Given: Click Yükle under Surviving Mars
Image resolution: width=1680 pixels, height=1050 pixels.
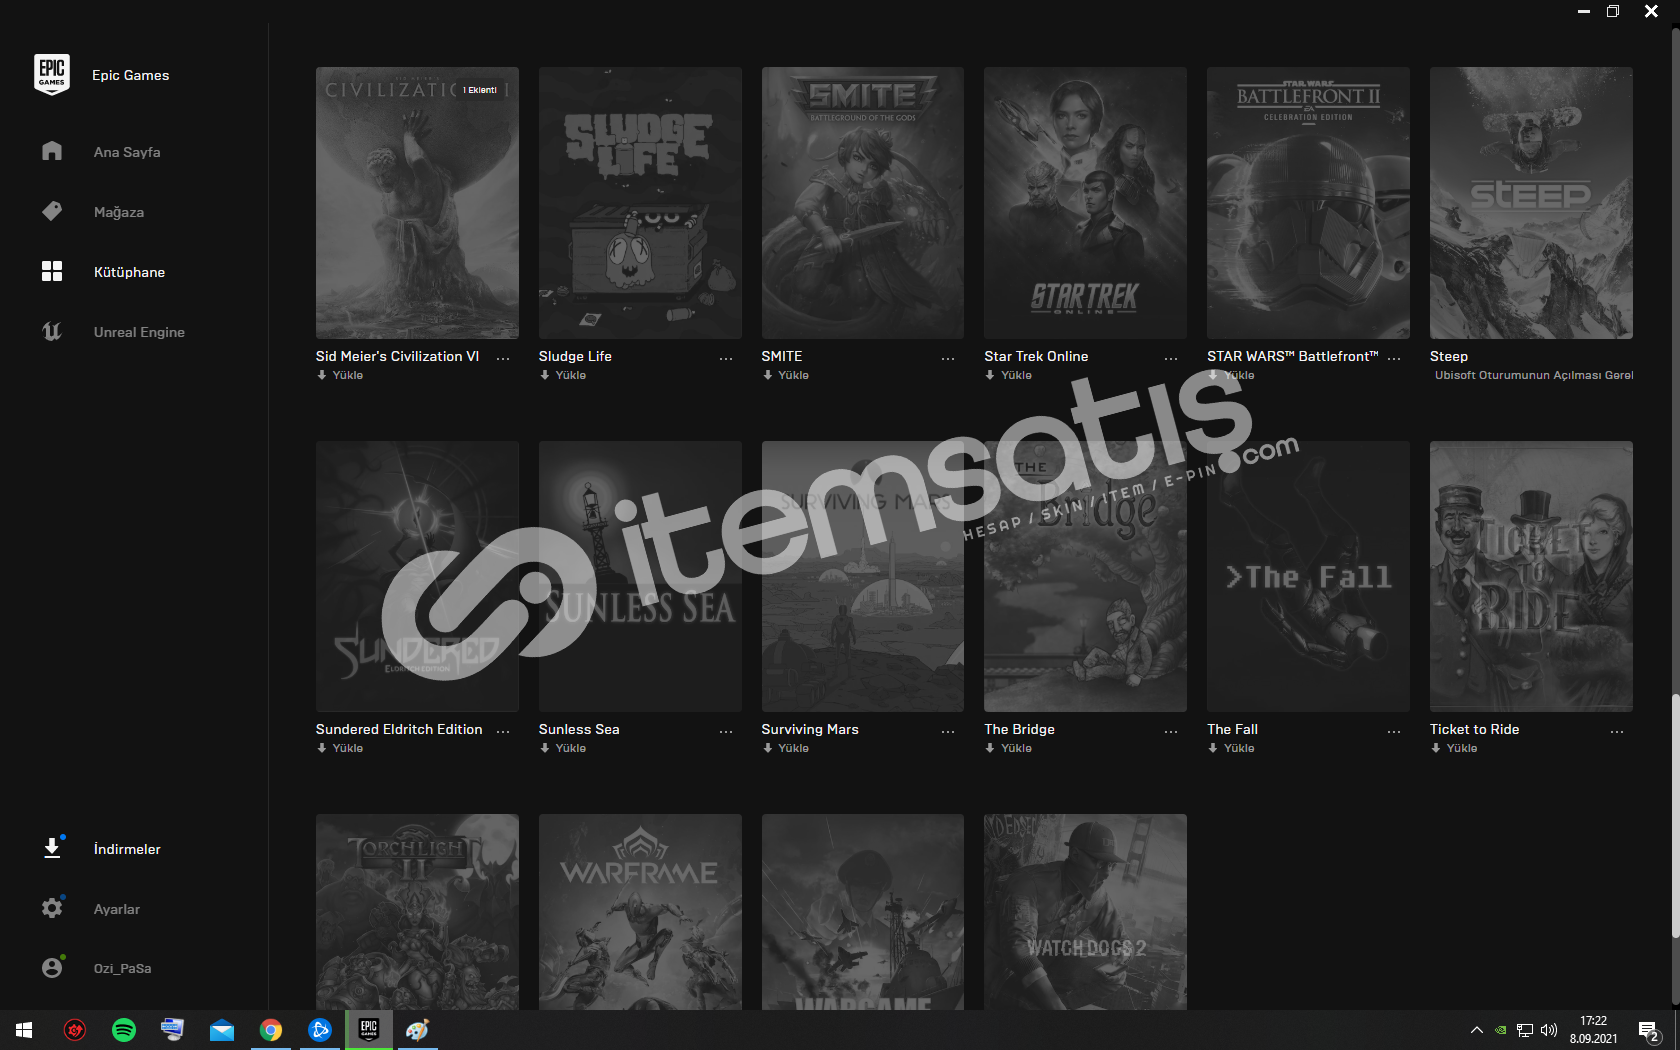Looking at the screenshot, I should pos(786,748).
